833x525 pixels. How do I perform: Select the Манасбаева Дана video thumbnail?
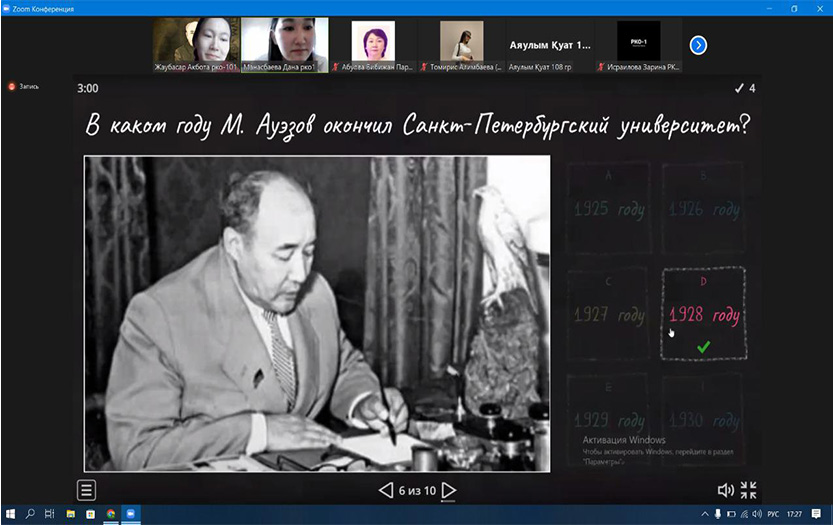[x=285, y=45]
